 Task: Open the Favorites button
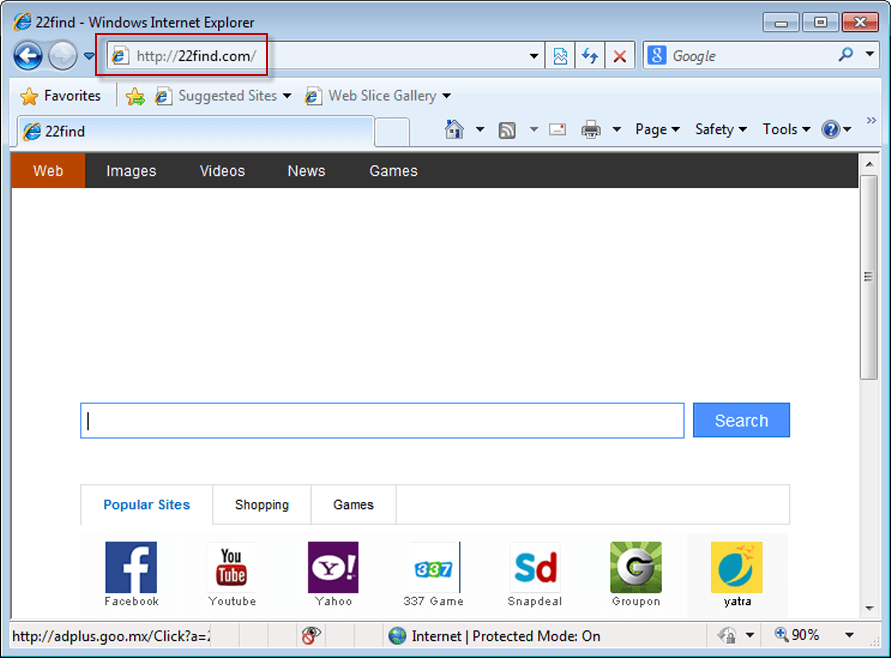point(61,96)
